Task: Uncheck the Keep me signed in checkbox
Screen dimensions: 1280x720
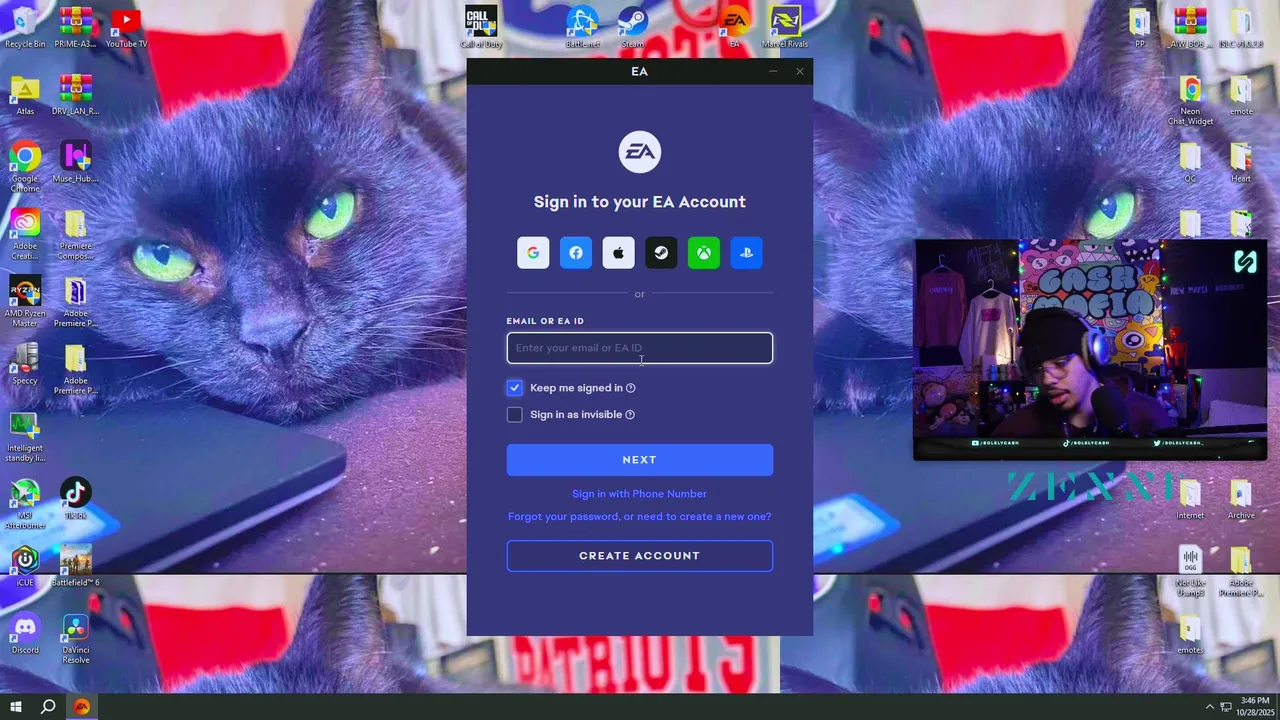Action: (514, 388)
